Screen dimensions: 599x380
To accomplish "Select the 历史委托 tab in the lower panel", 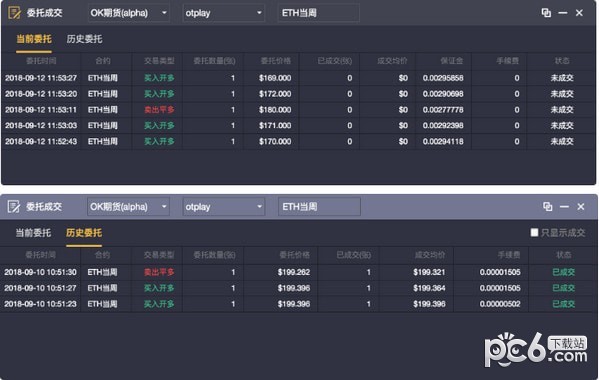I will click(x=84, y=233).
